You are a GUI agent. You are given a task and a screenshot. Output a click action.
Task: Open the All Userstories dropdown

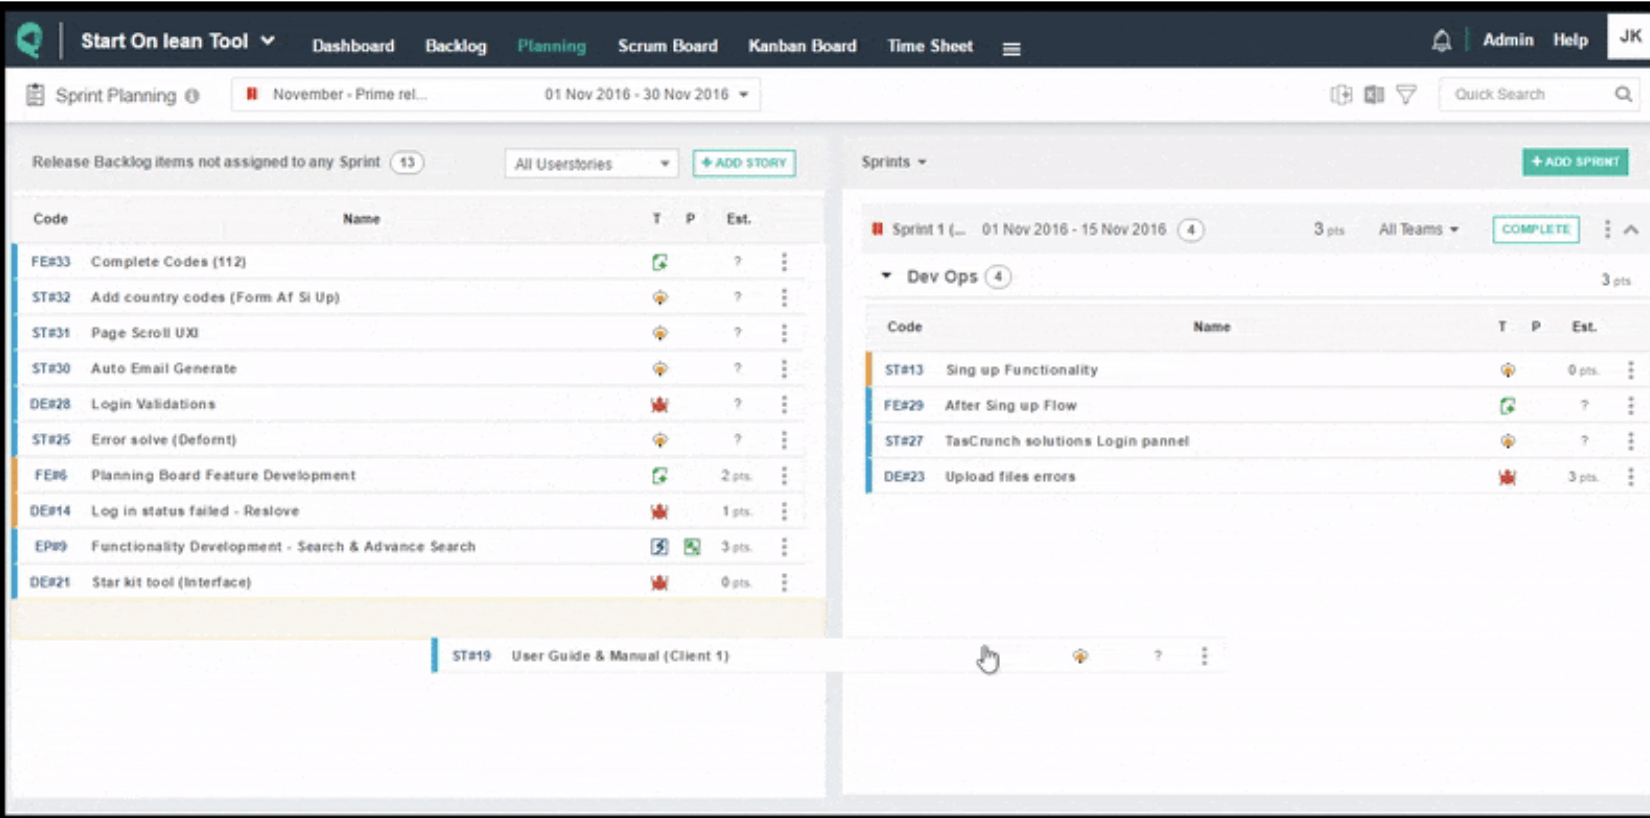point(591,164)
